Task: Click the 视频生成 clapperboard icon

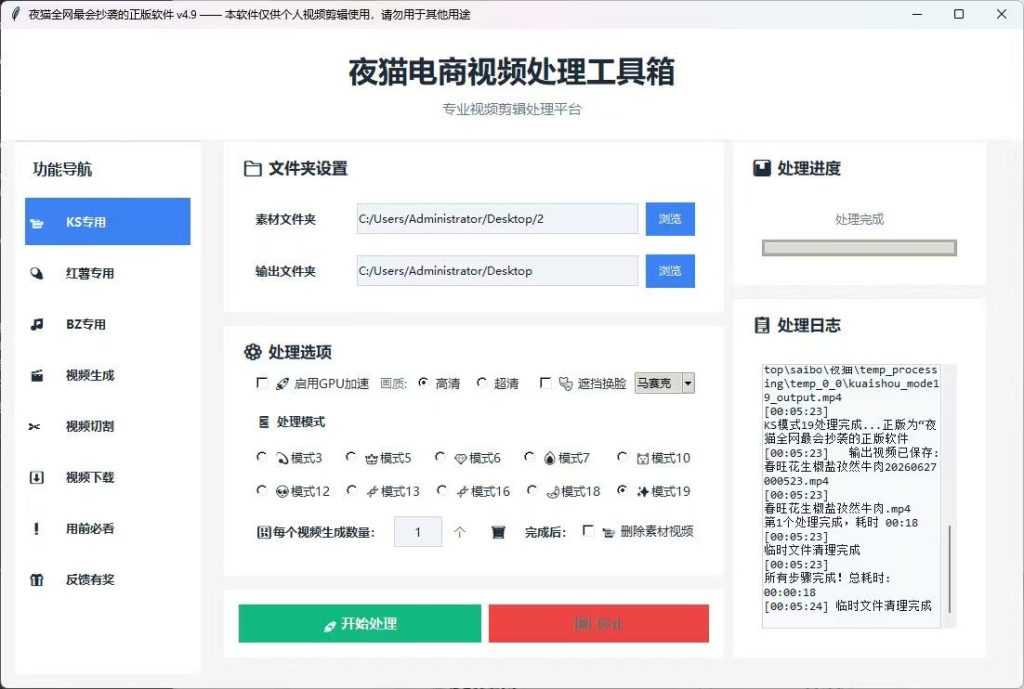Action: pos(37,376)
